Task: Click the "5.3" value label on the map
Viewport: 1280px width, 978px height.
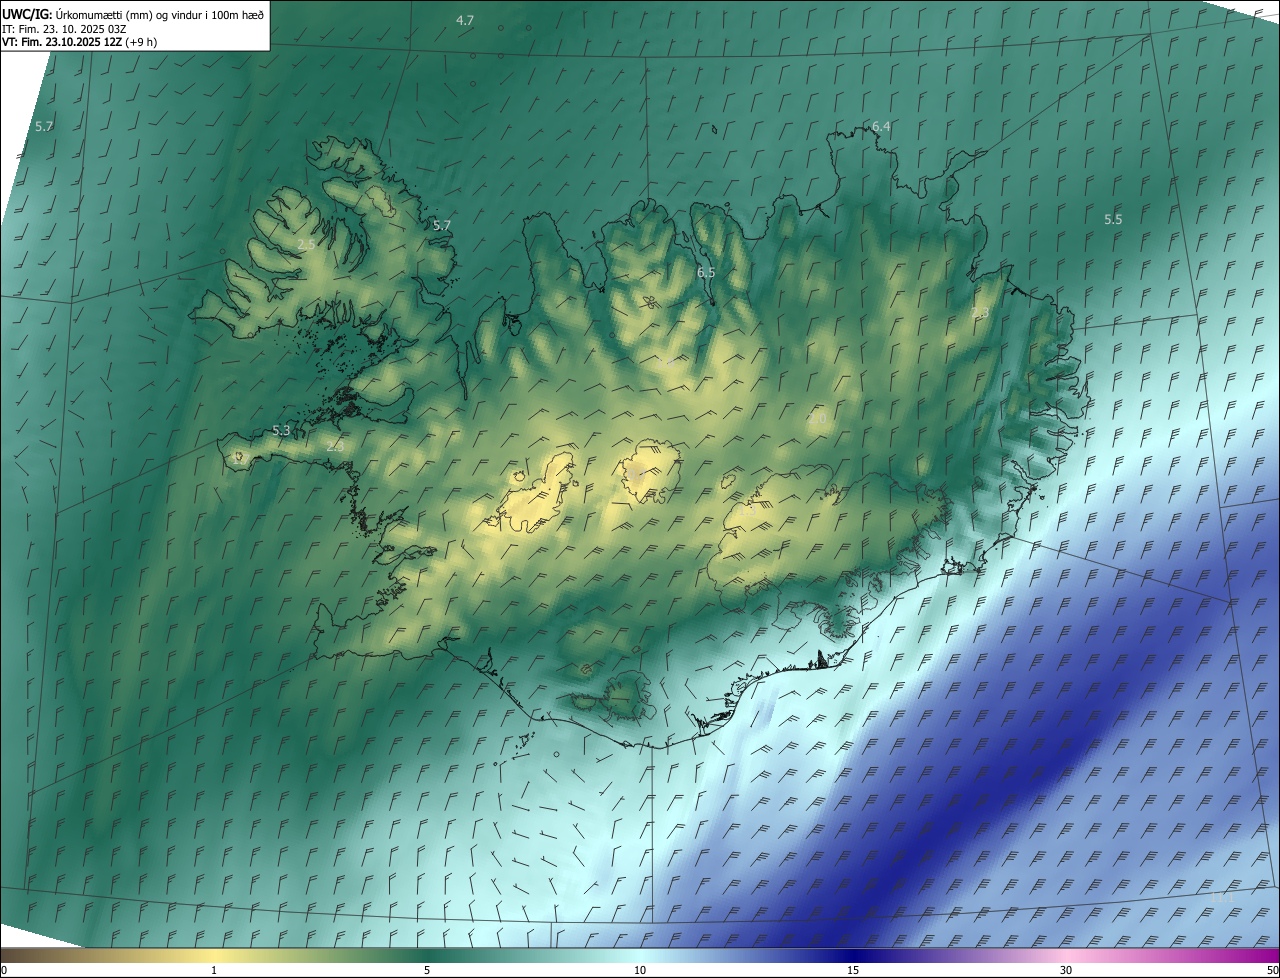Action: tap(281, 430)
